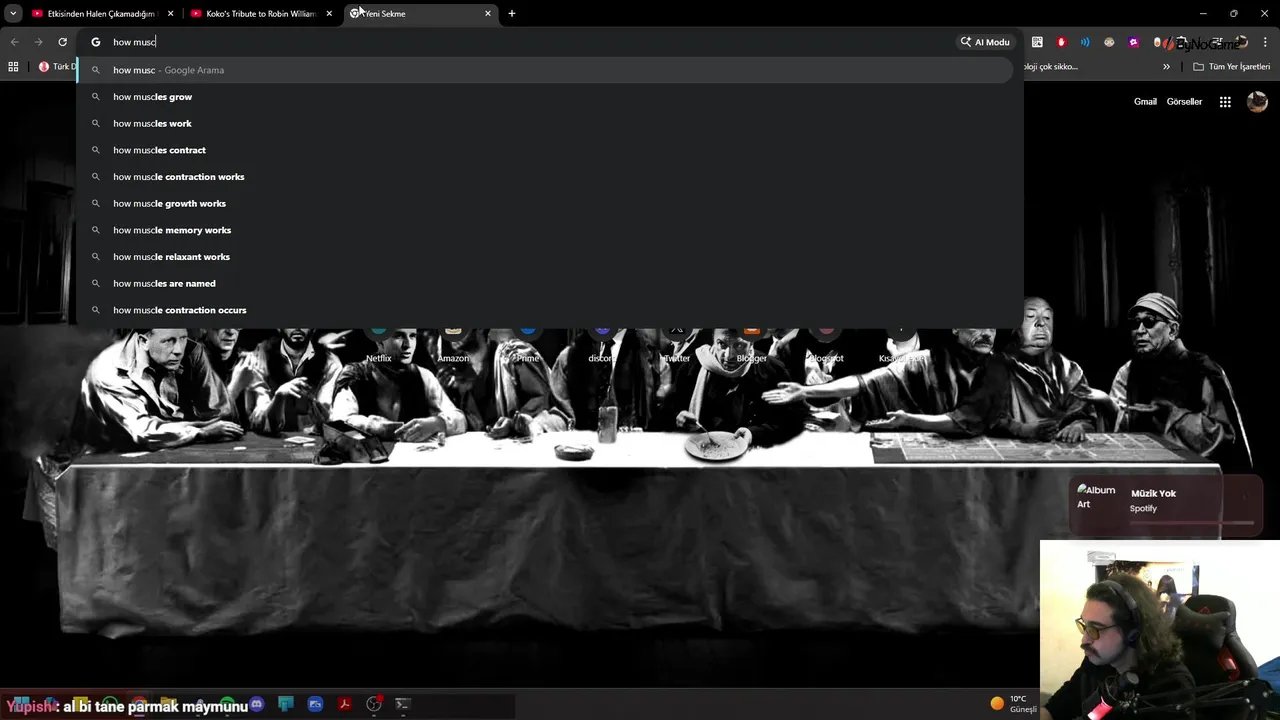Pick 'how muscle growth works' suggestion
Viewport: 1280px width, 720px height.
point(545,203)
